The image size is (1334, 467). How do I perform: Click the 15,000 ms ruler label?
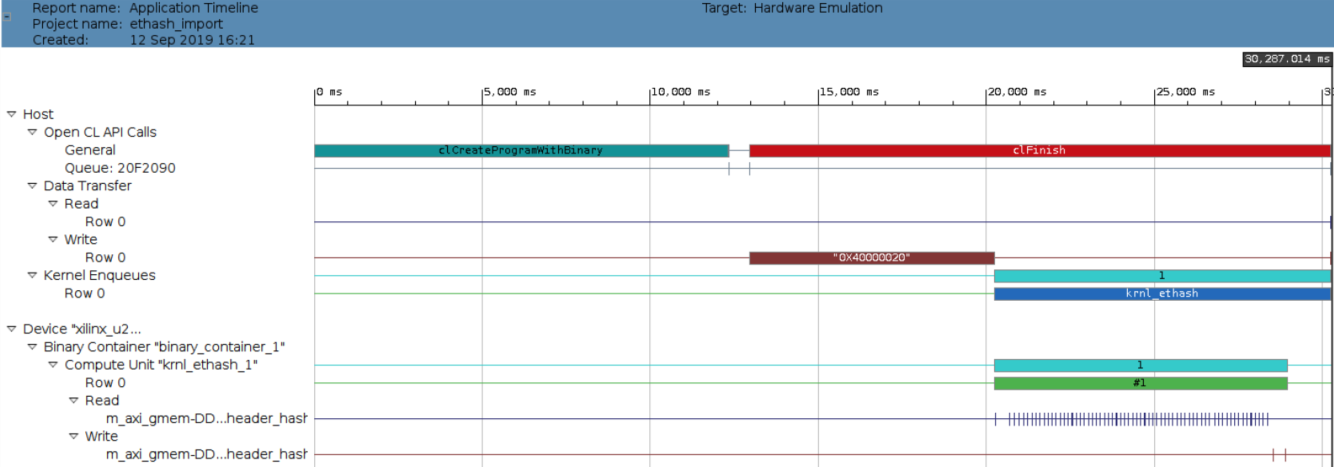click(850, 92)
